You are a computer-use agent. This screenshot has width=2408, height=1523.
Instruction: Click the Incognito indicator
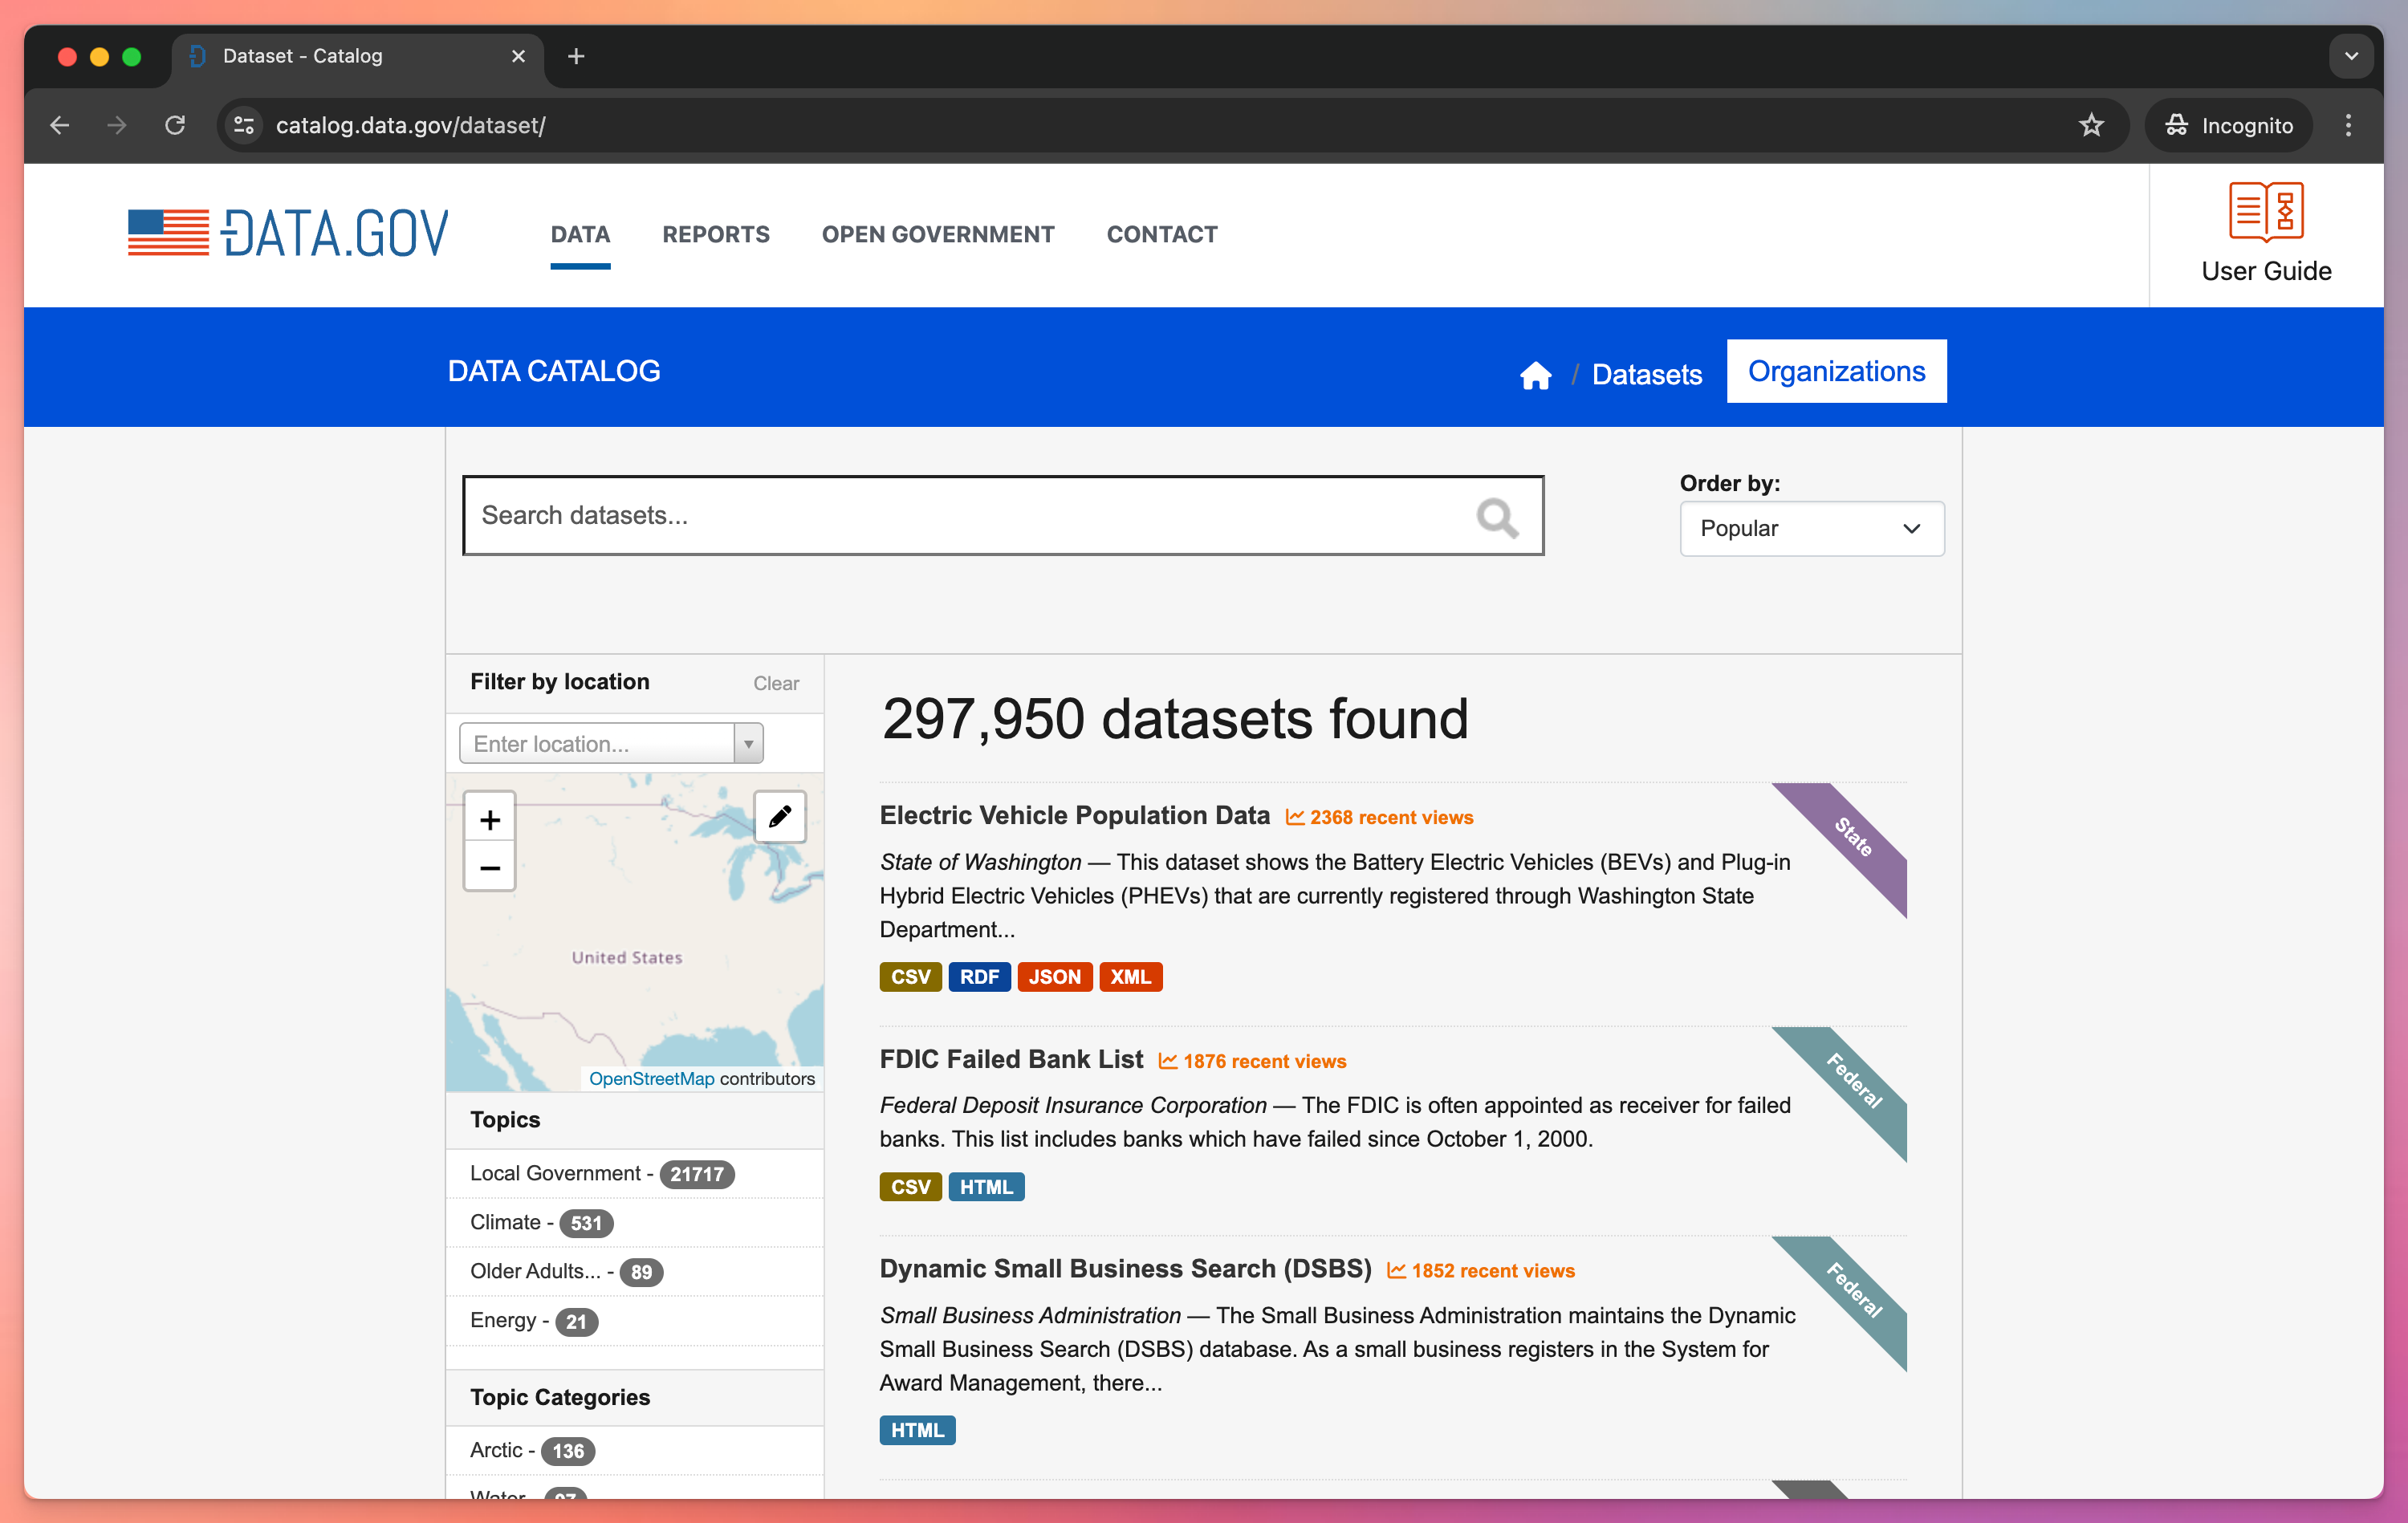pos(2229,125)
